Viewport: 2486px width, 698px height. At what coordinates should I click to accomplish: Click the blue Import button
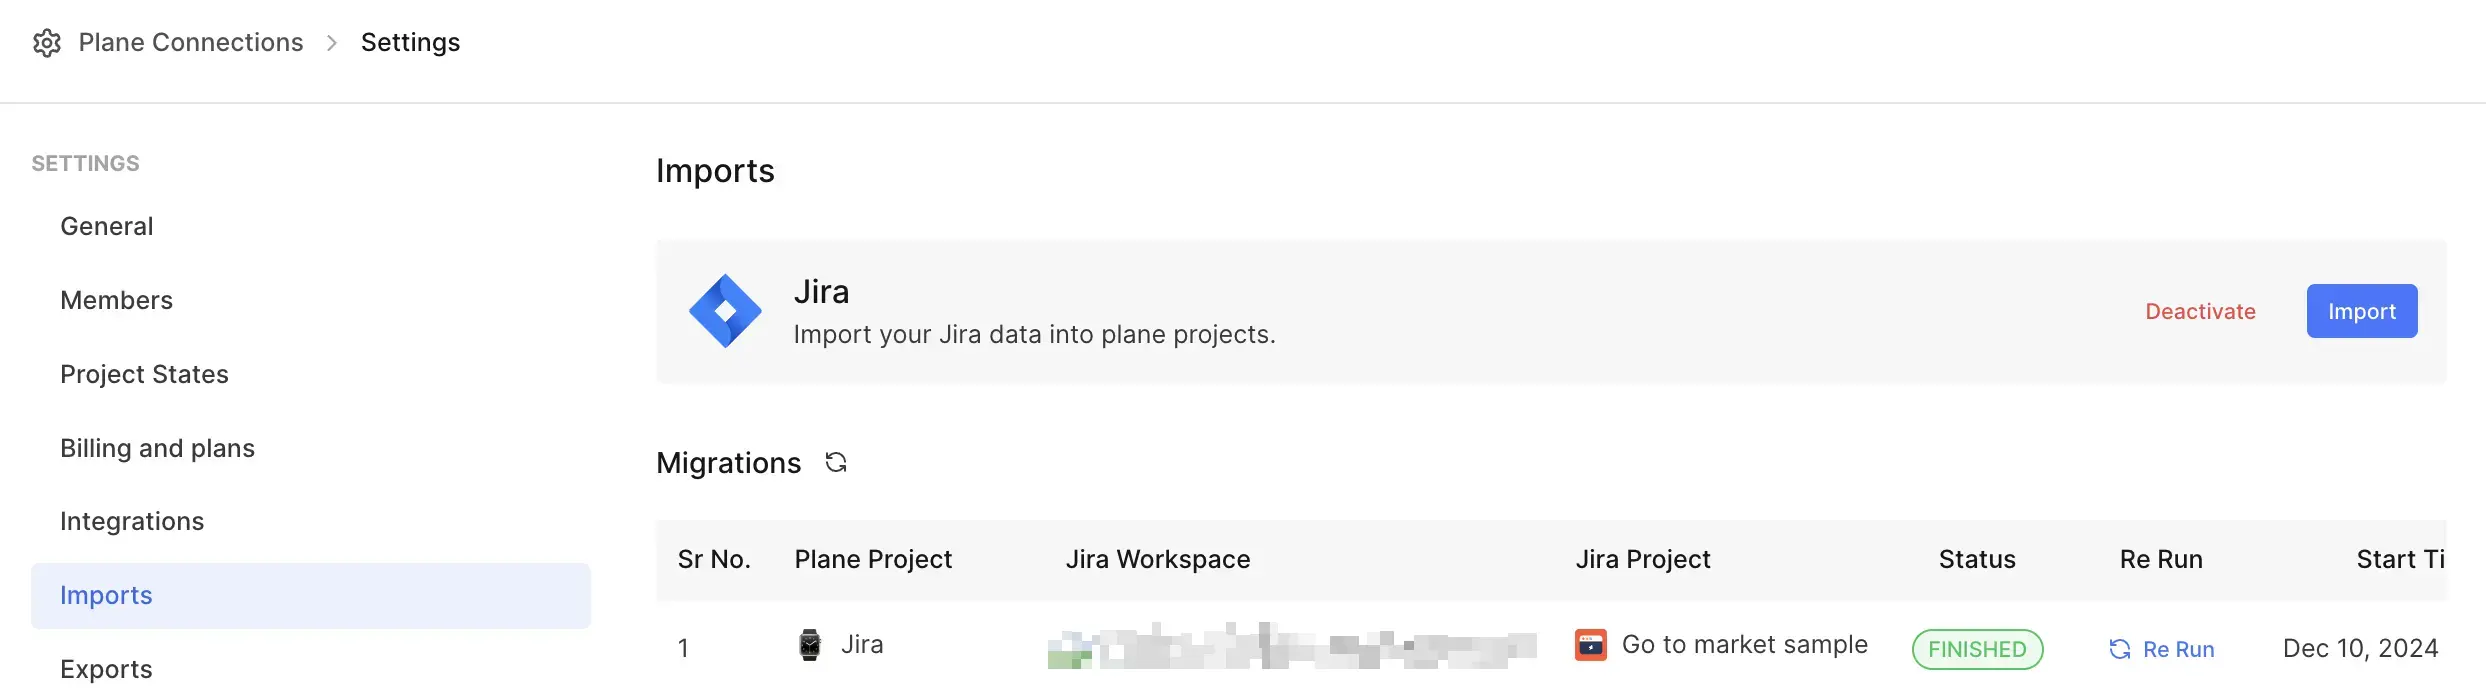(x=2362, y=311)
